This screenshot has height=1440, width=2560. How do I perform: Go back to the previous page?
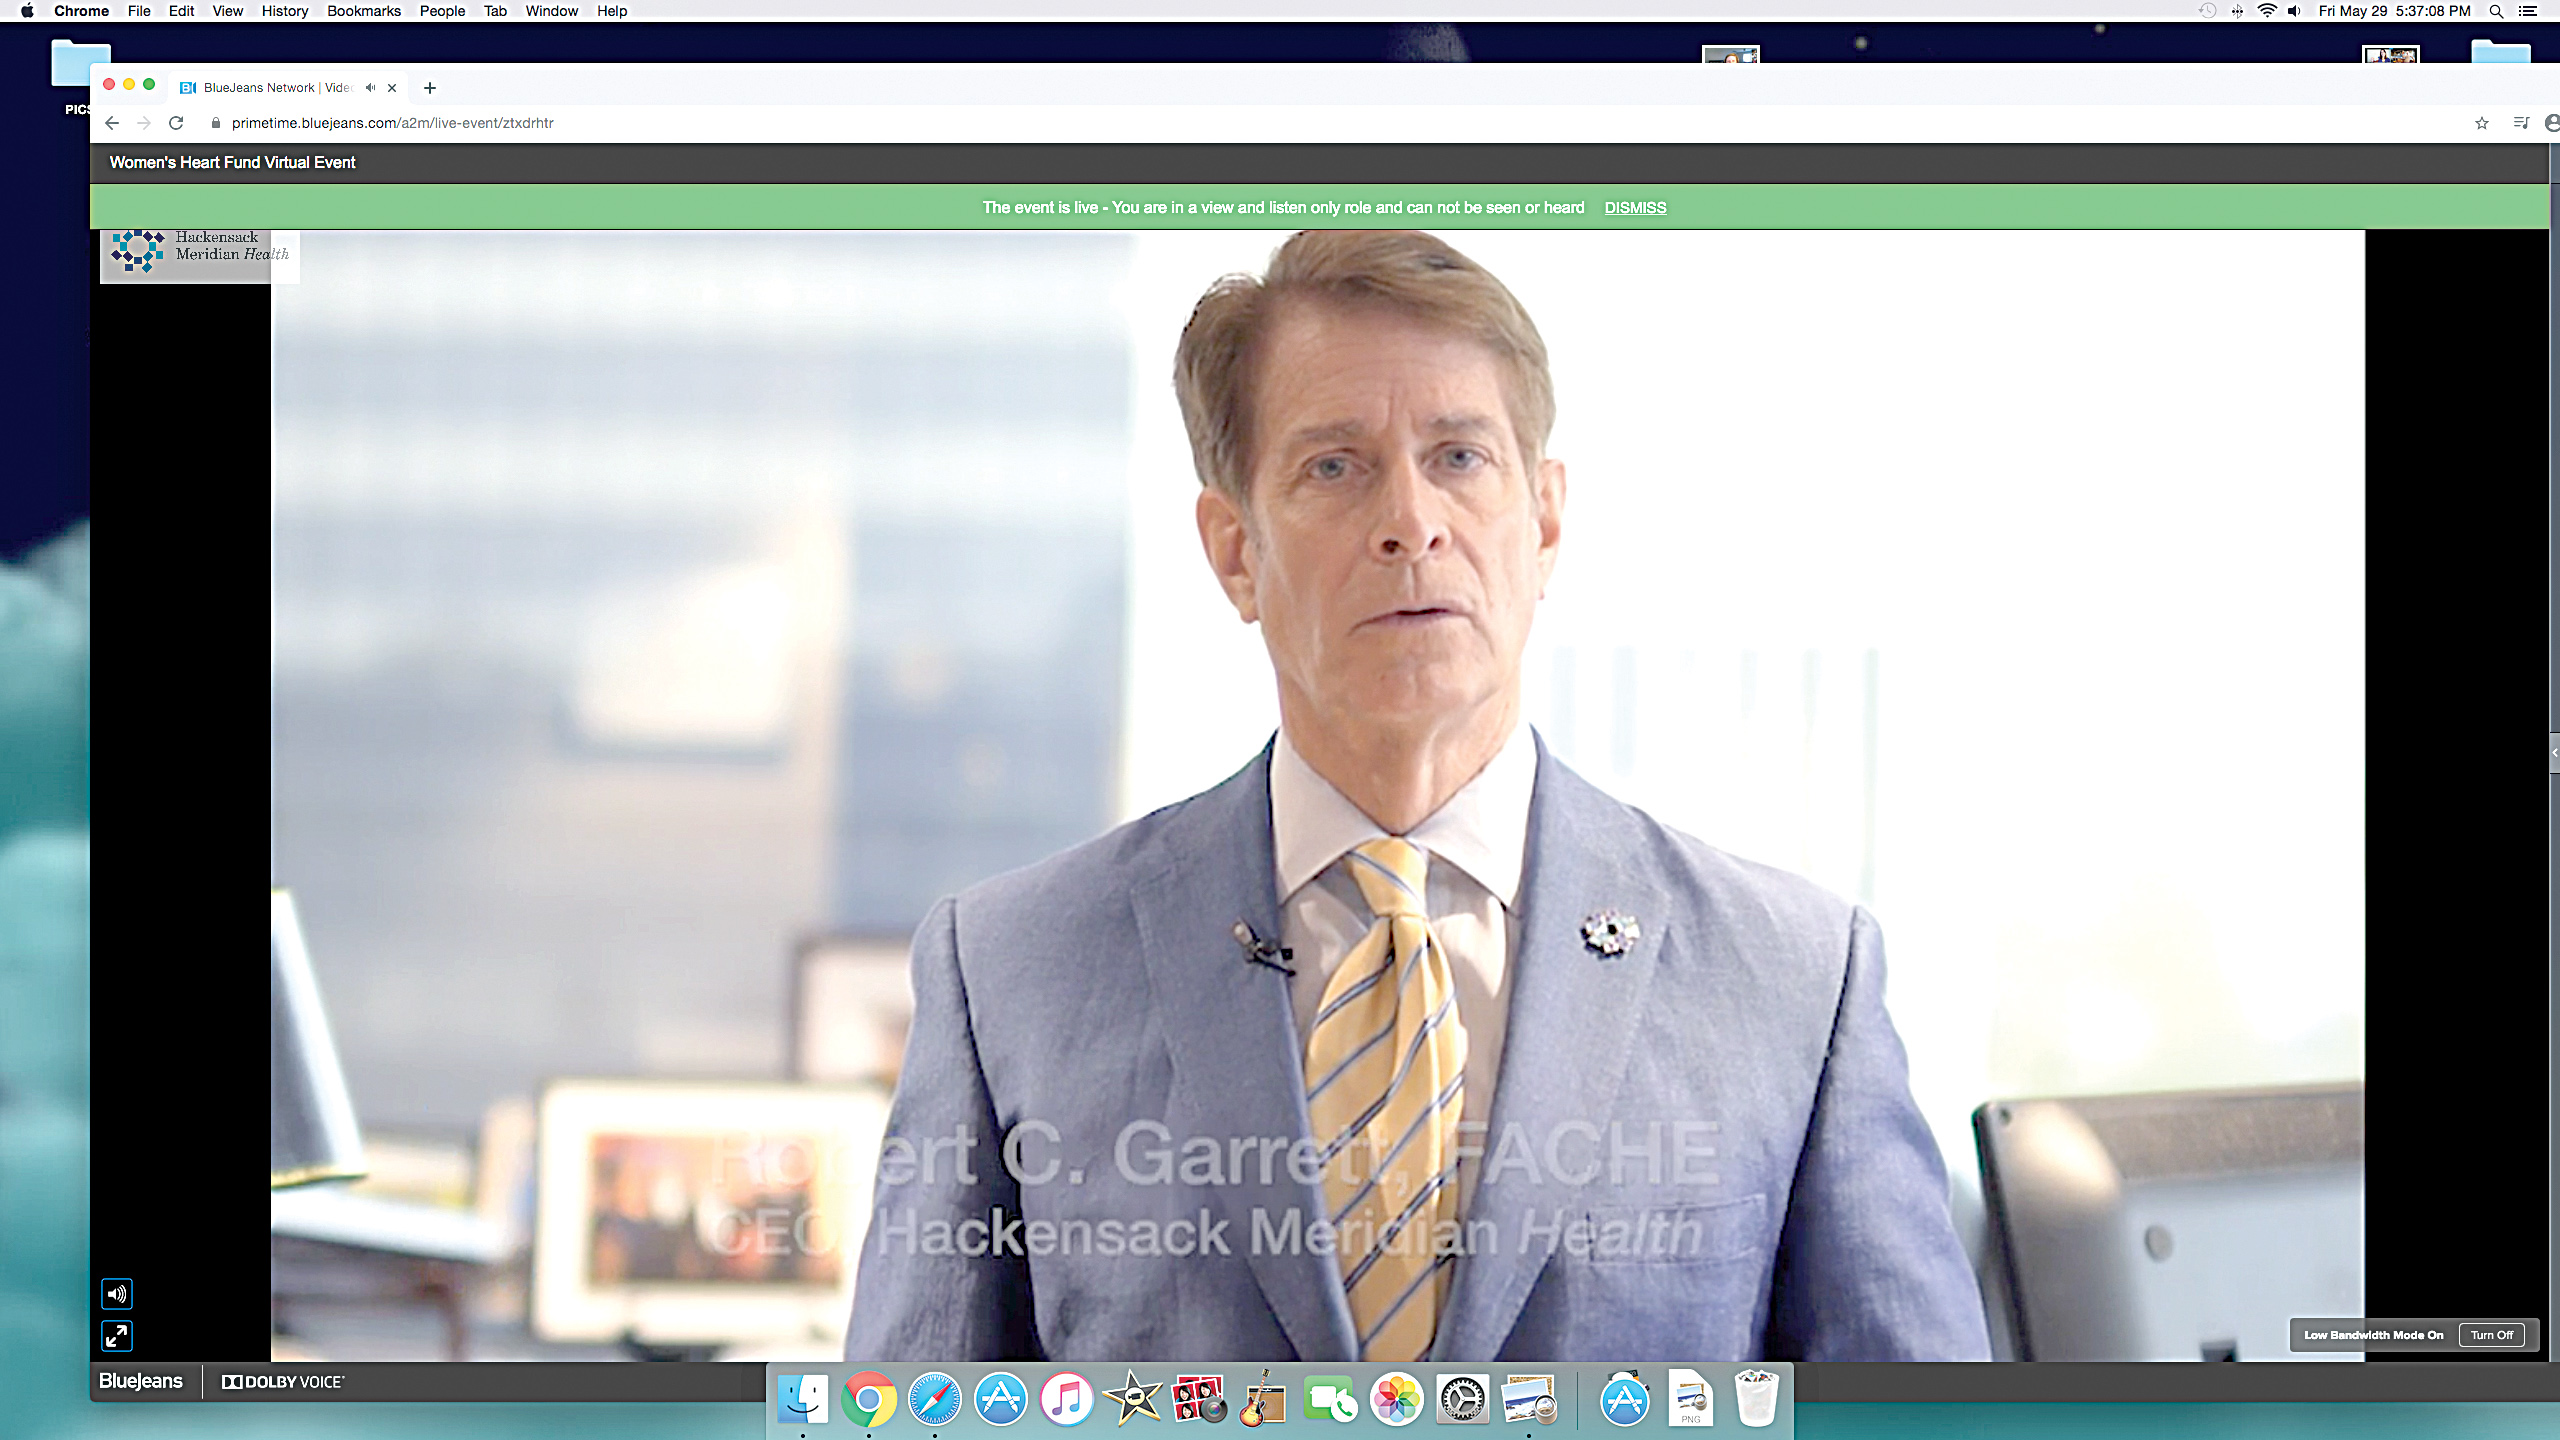point(112,123)
